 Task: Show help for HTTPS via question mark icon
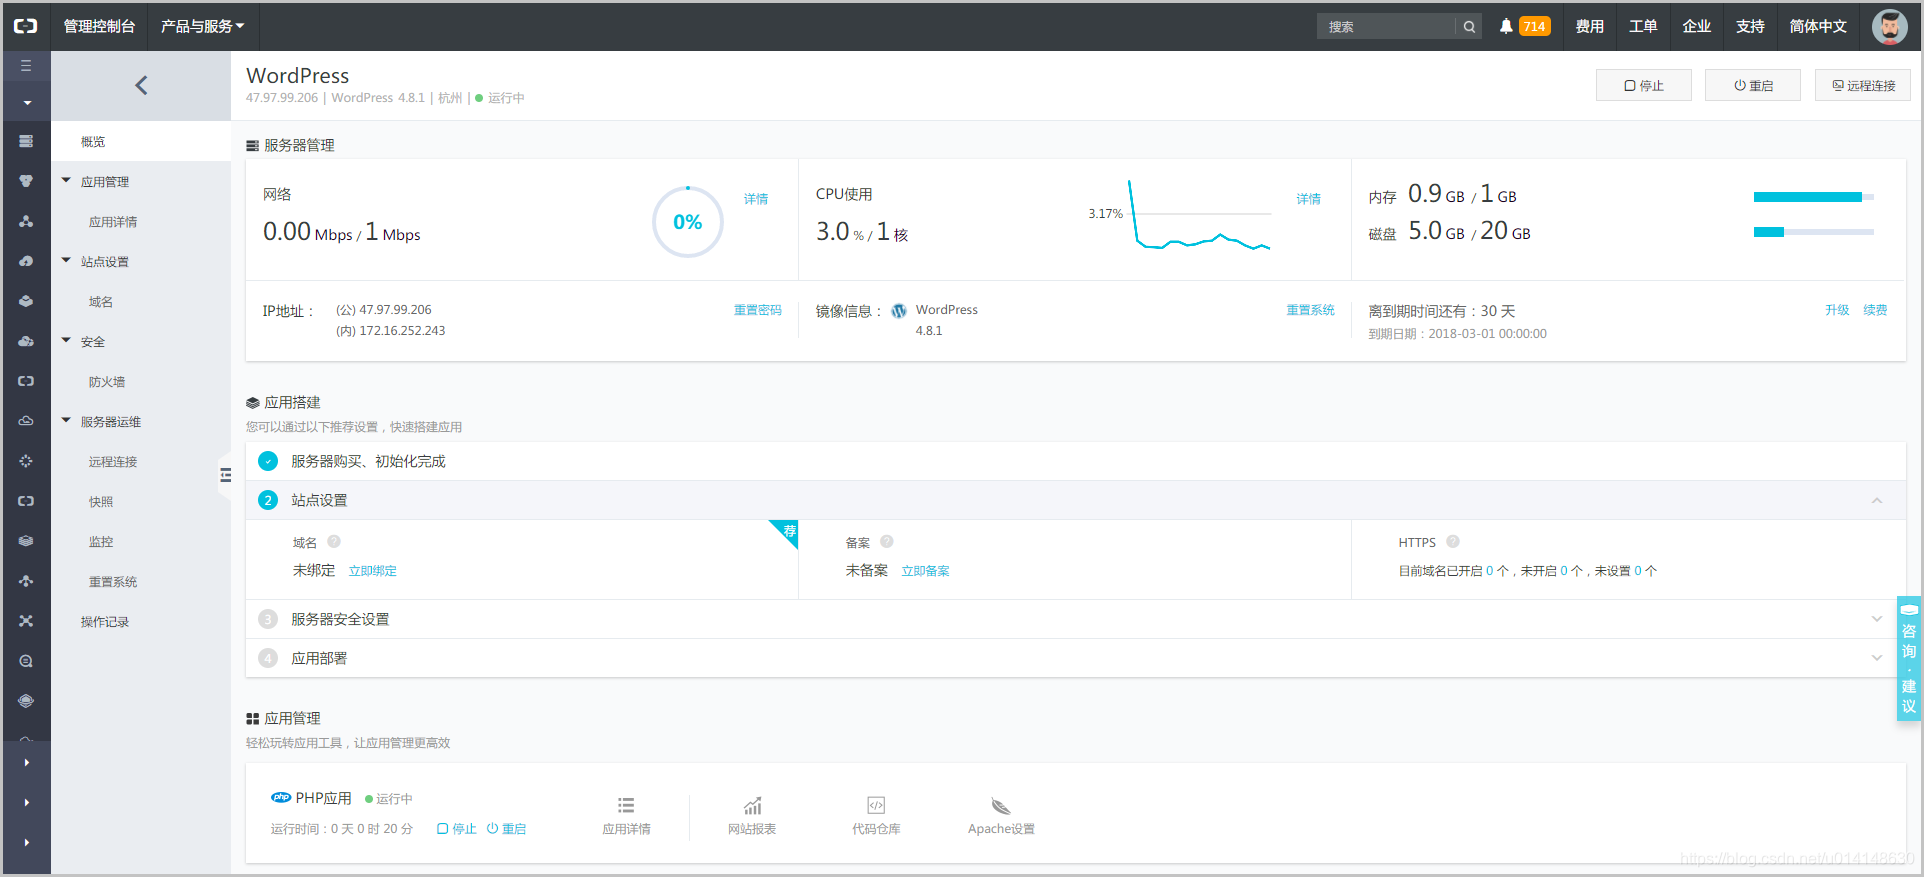coord(1453,541)
